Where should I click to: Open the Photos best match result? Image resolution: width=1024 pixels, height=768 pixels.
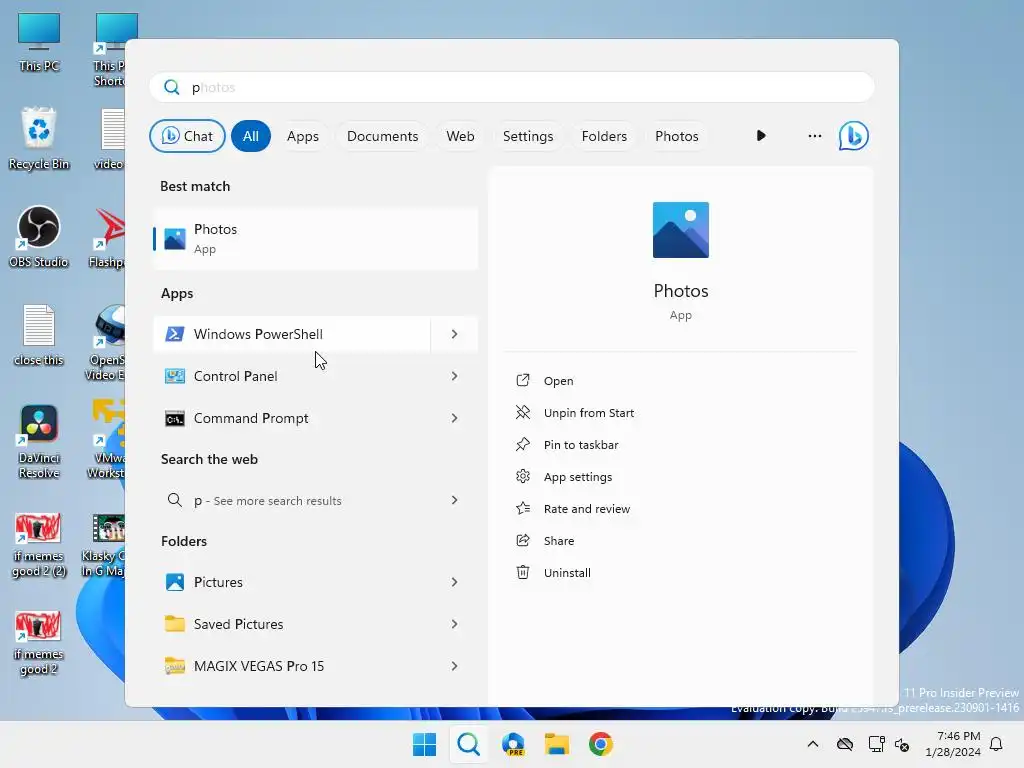[x=315, y=238]
